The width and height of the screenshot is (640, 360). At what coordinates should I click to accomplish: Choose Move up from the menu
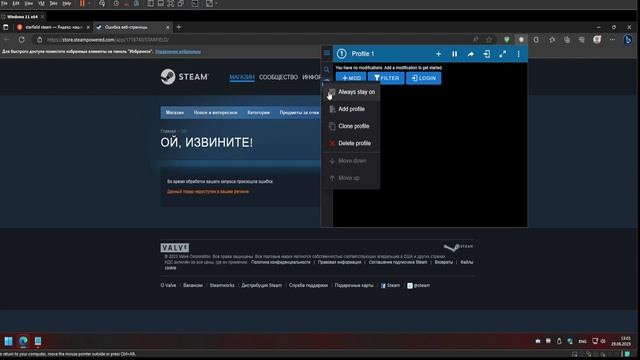(x=351, y=178)
